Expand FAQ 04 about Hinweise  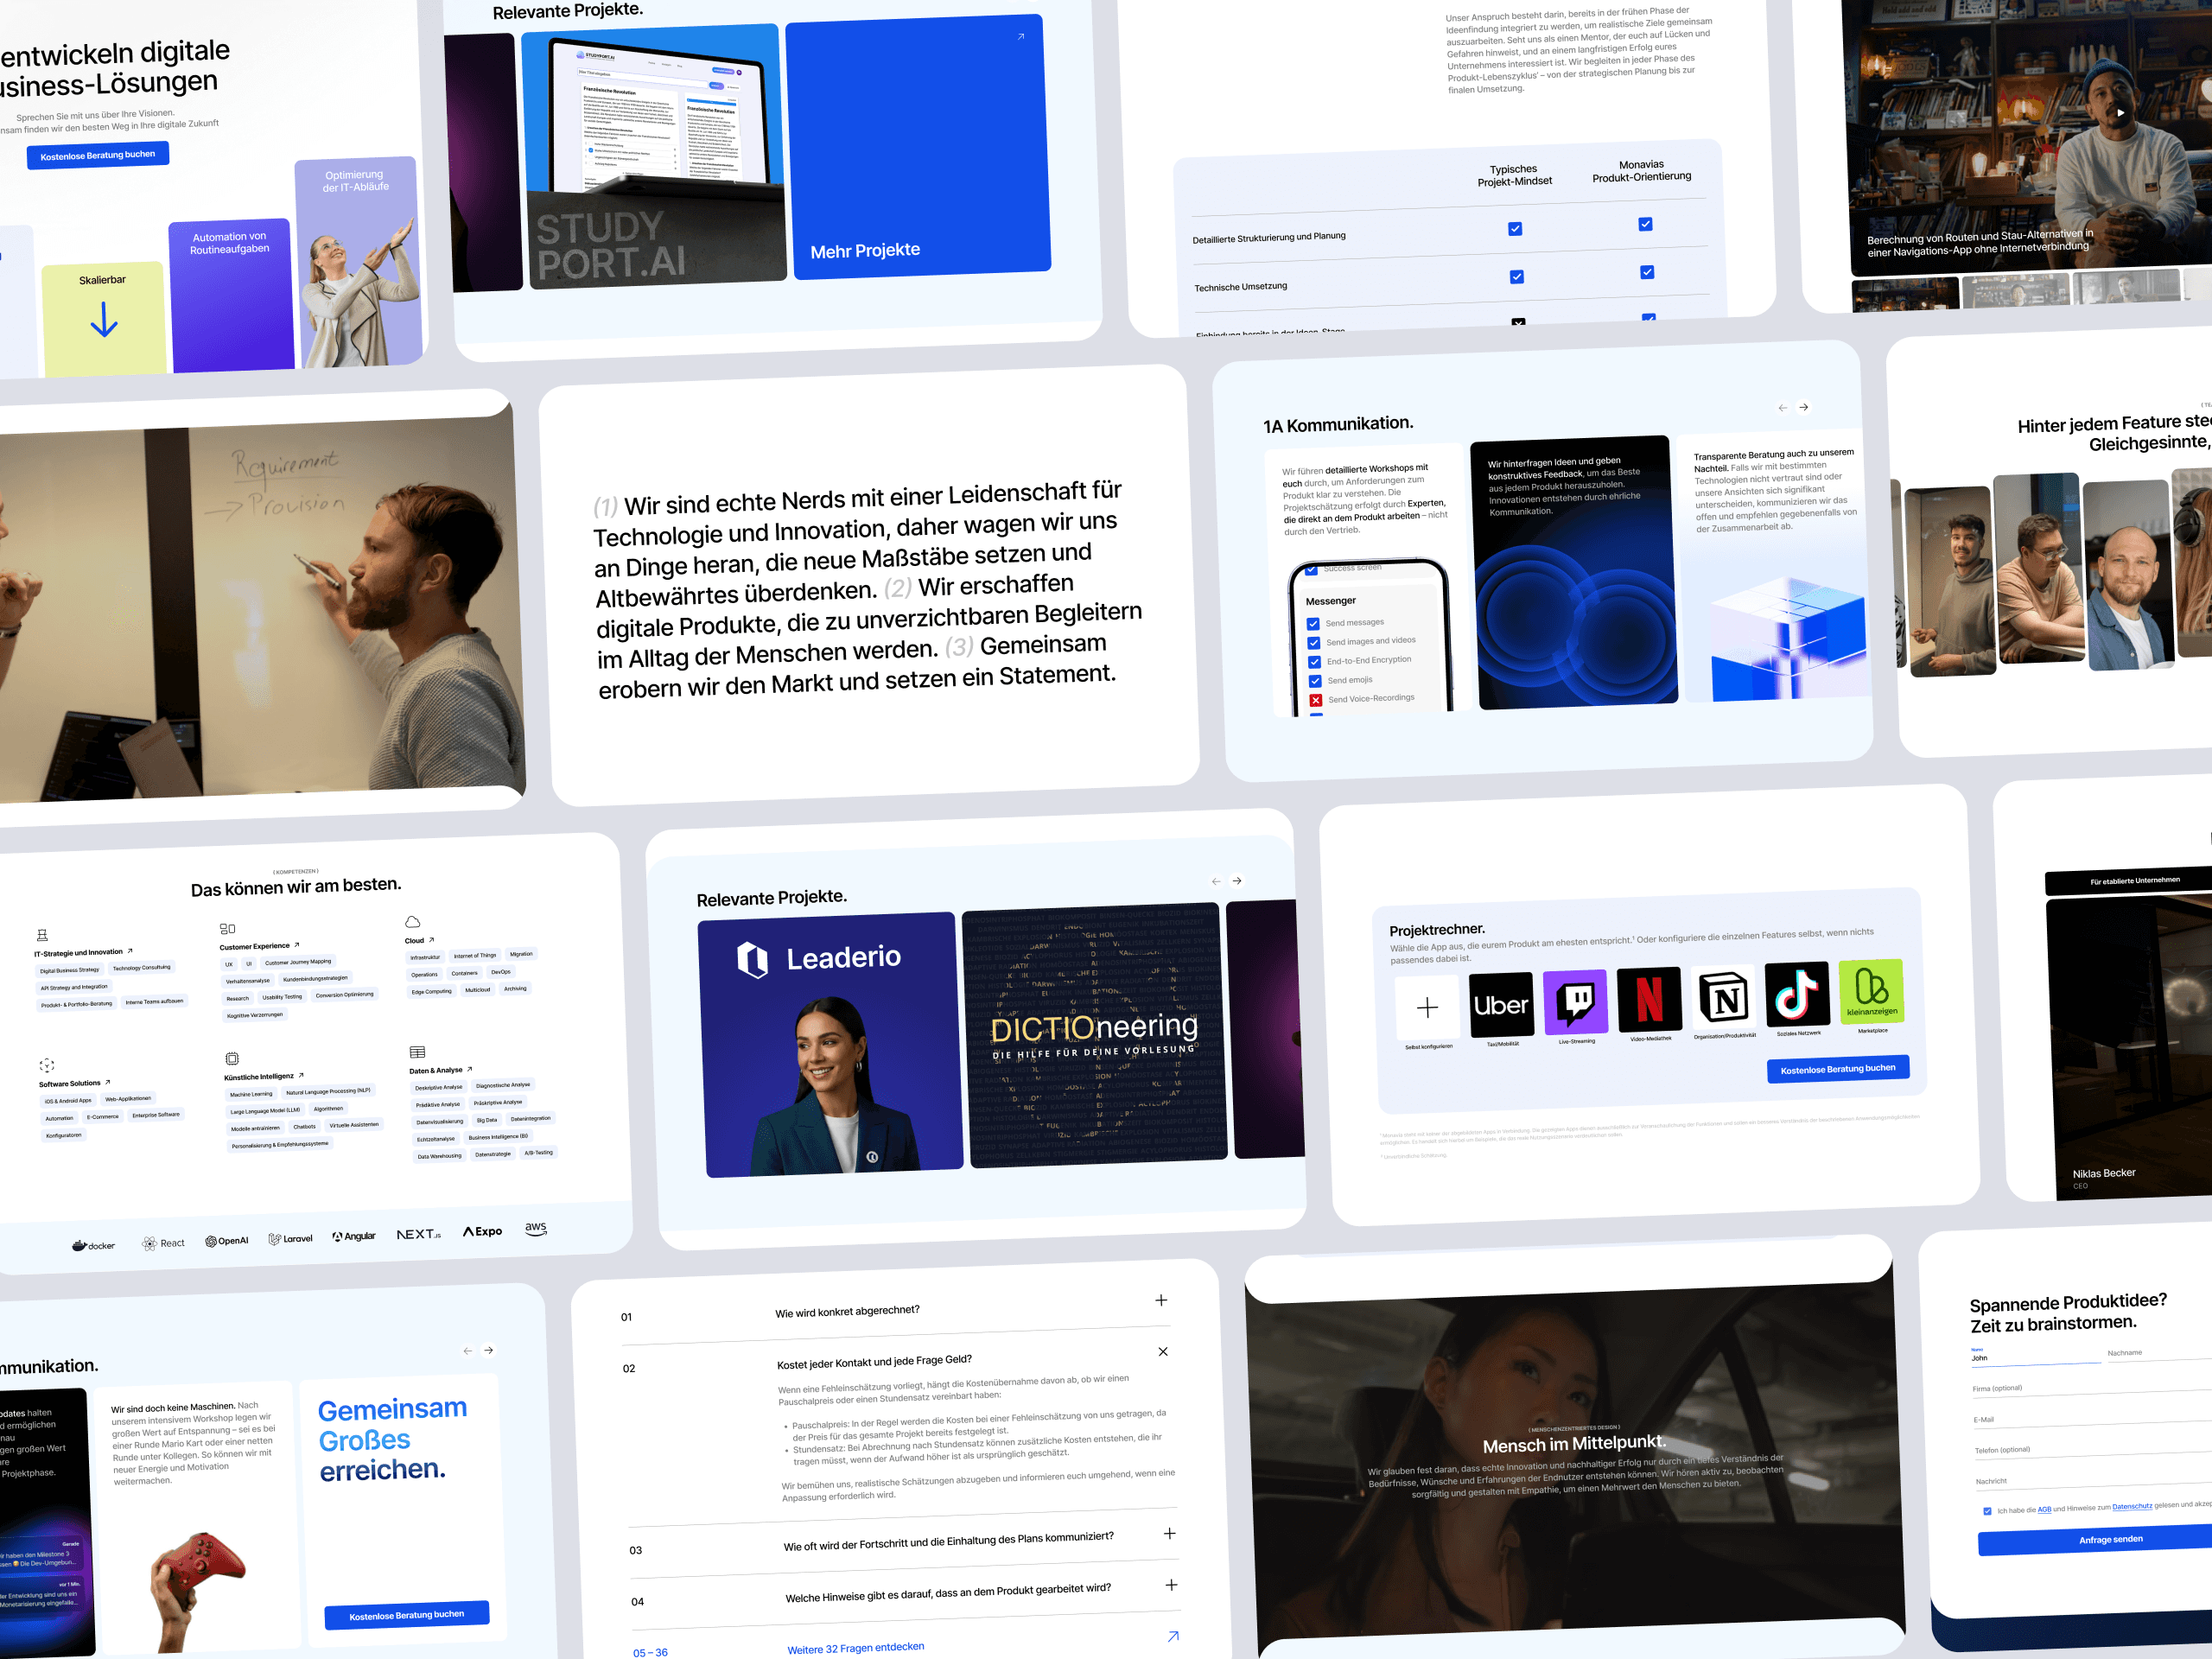(x=1171, y=1585)
